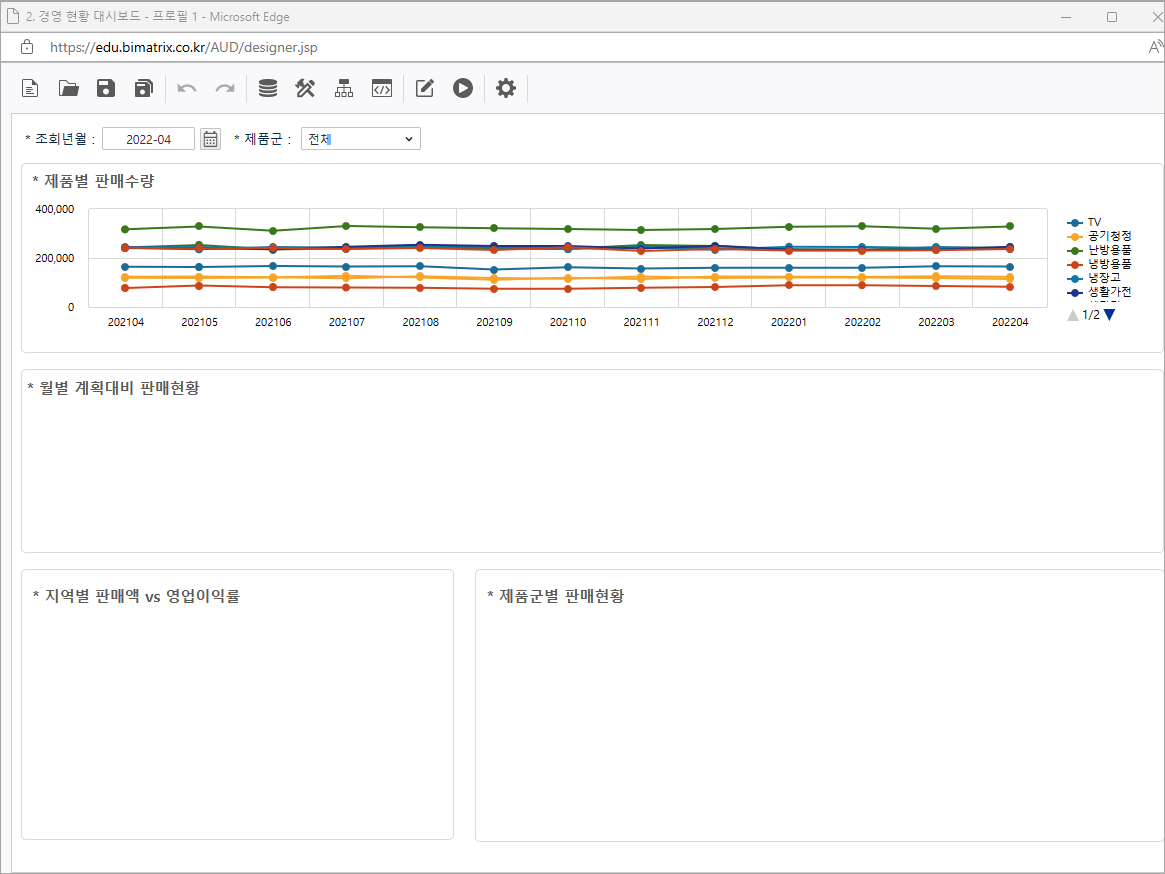Expand the 제품군 dropdown
This screenshot has height=874, width=1165.
(360, 139)
